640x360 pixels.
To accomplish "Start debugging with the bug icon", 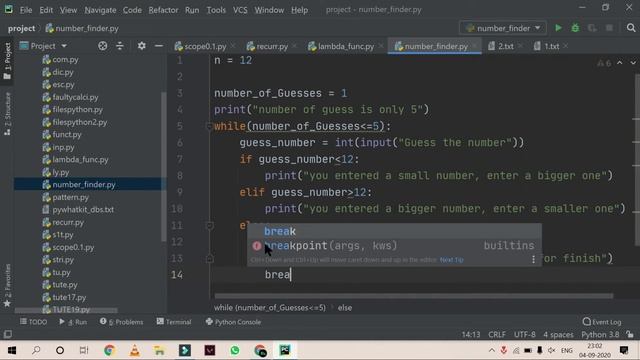I will [x=575, y=28].
